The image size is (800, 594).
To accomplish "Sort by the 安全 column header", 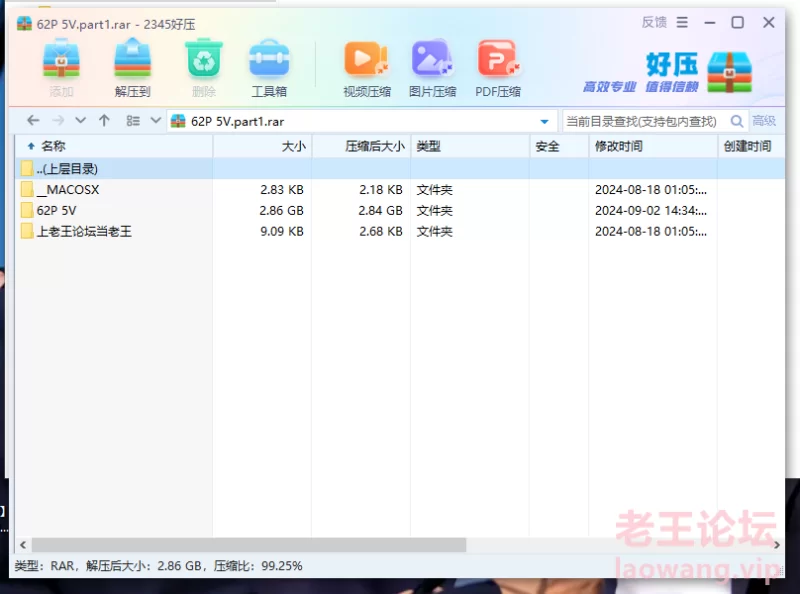I will tap(559, 146).
